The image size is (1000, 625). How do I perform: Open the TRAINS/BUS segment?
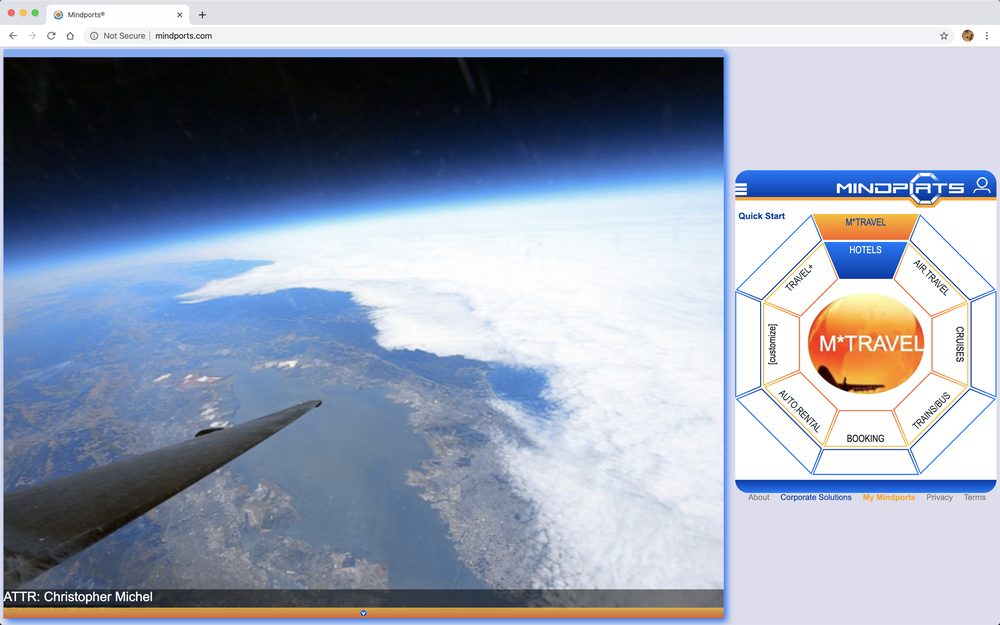[x=931, y=410]
